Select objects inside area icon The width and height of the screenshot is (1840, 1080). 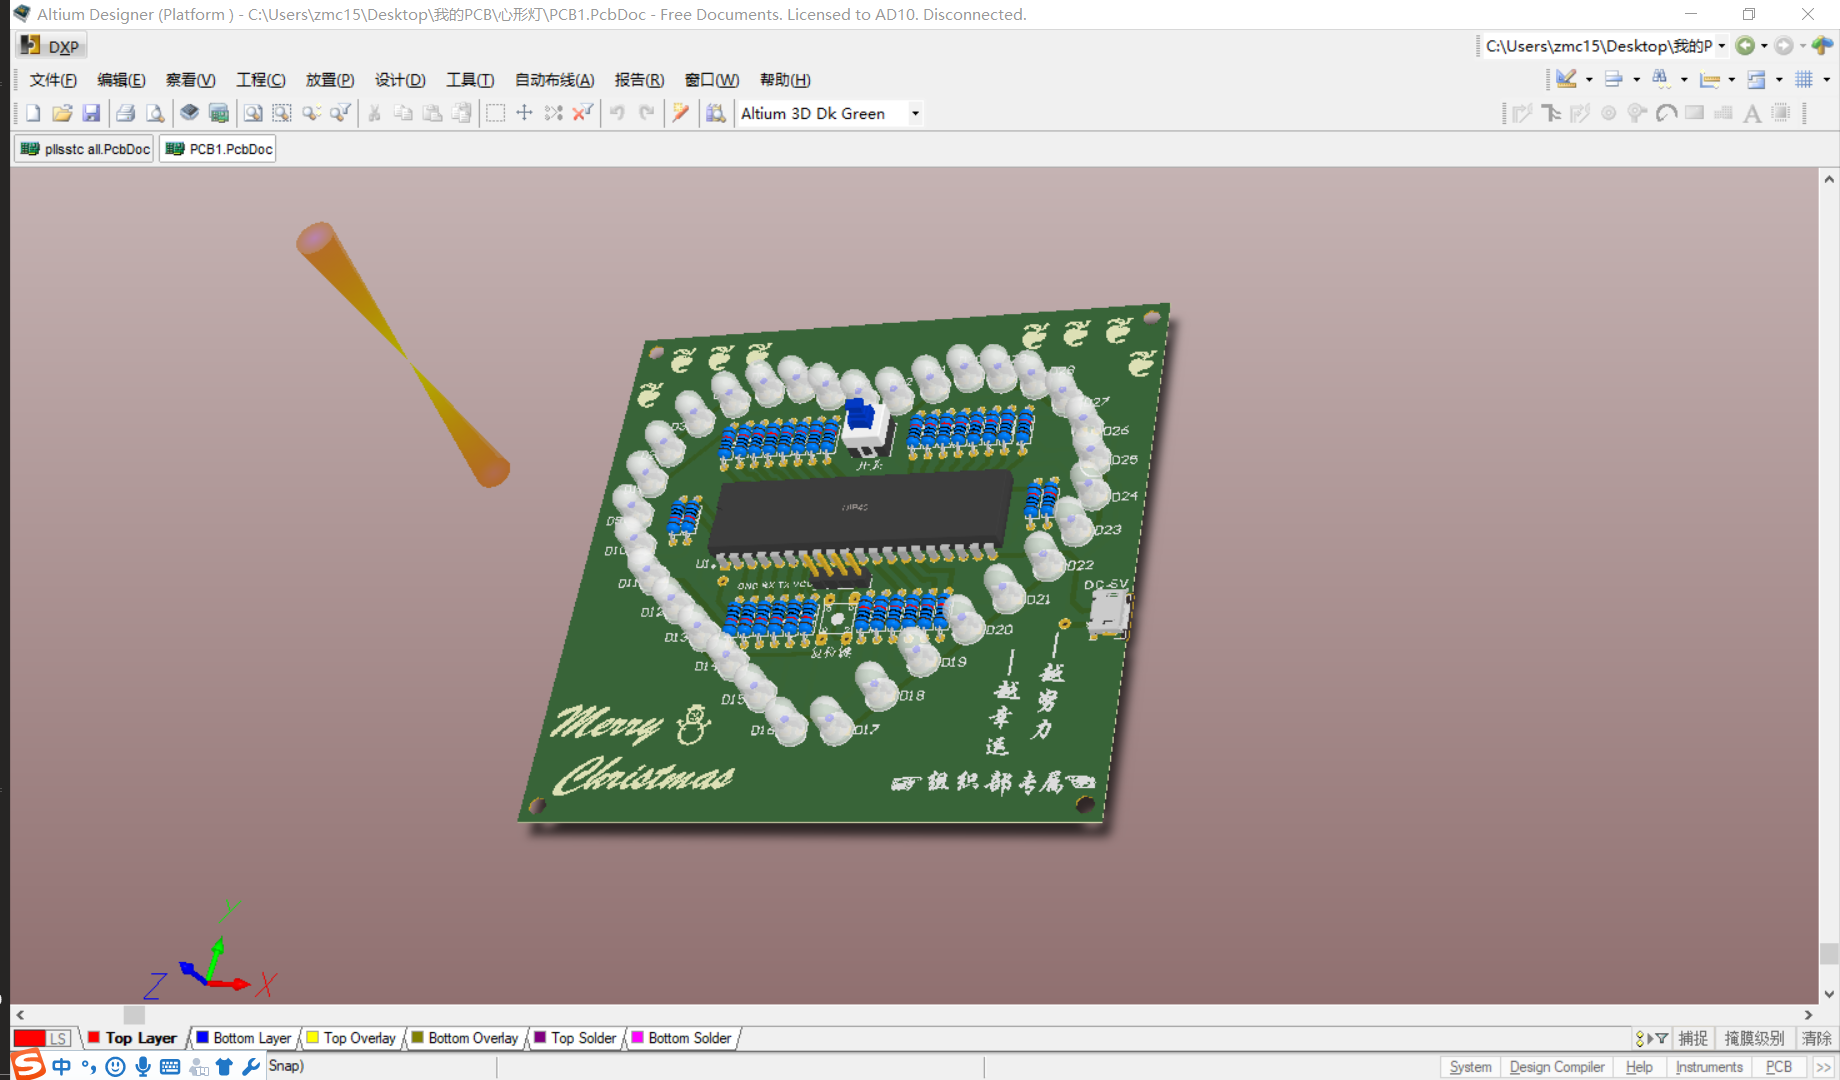pyautogui.click(x=495, y=113)
